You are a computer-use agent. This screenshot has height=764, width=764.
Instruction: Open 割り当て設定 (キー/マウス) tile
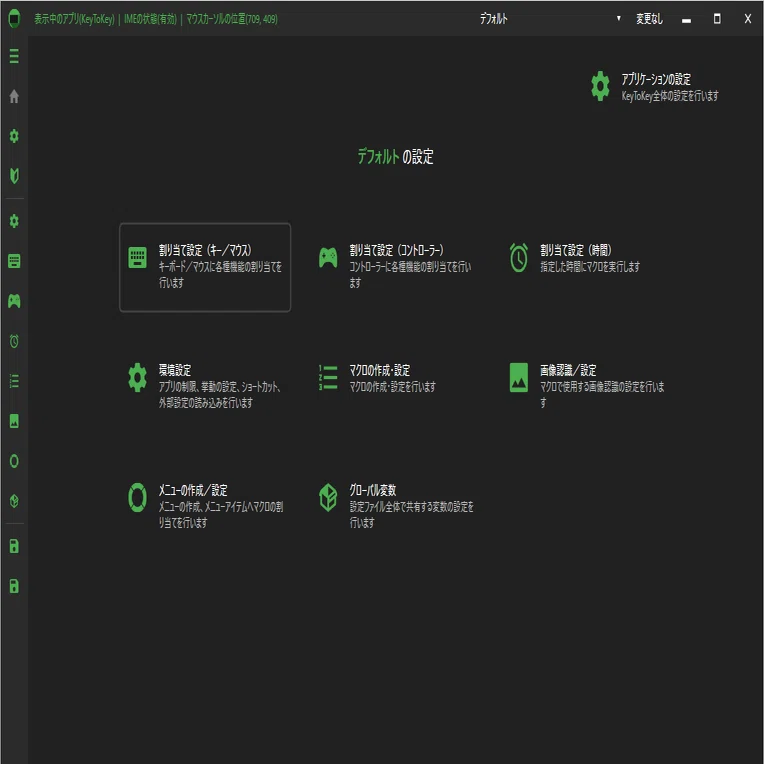[205, 267]
